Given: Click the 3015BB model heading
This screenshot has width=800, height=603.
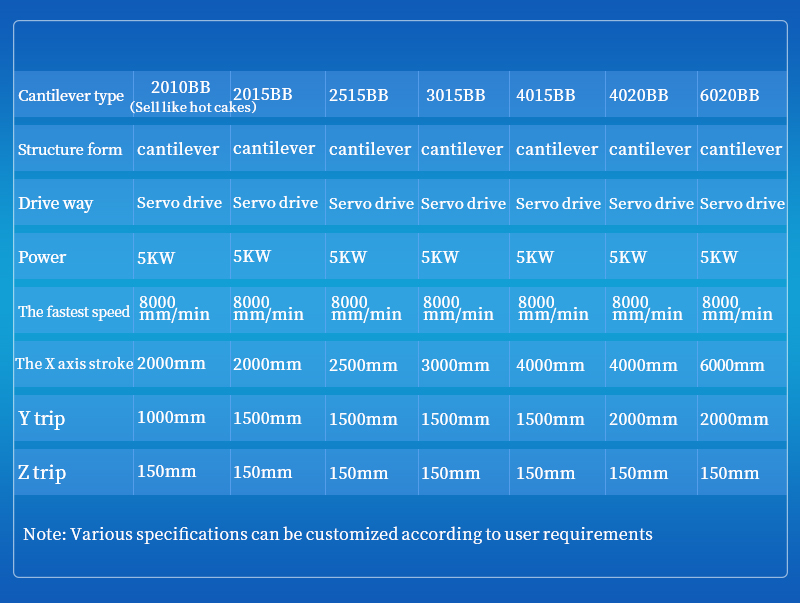Looking at the screenshot, I should [456, 95].
